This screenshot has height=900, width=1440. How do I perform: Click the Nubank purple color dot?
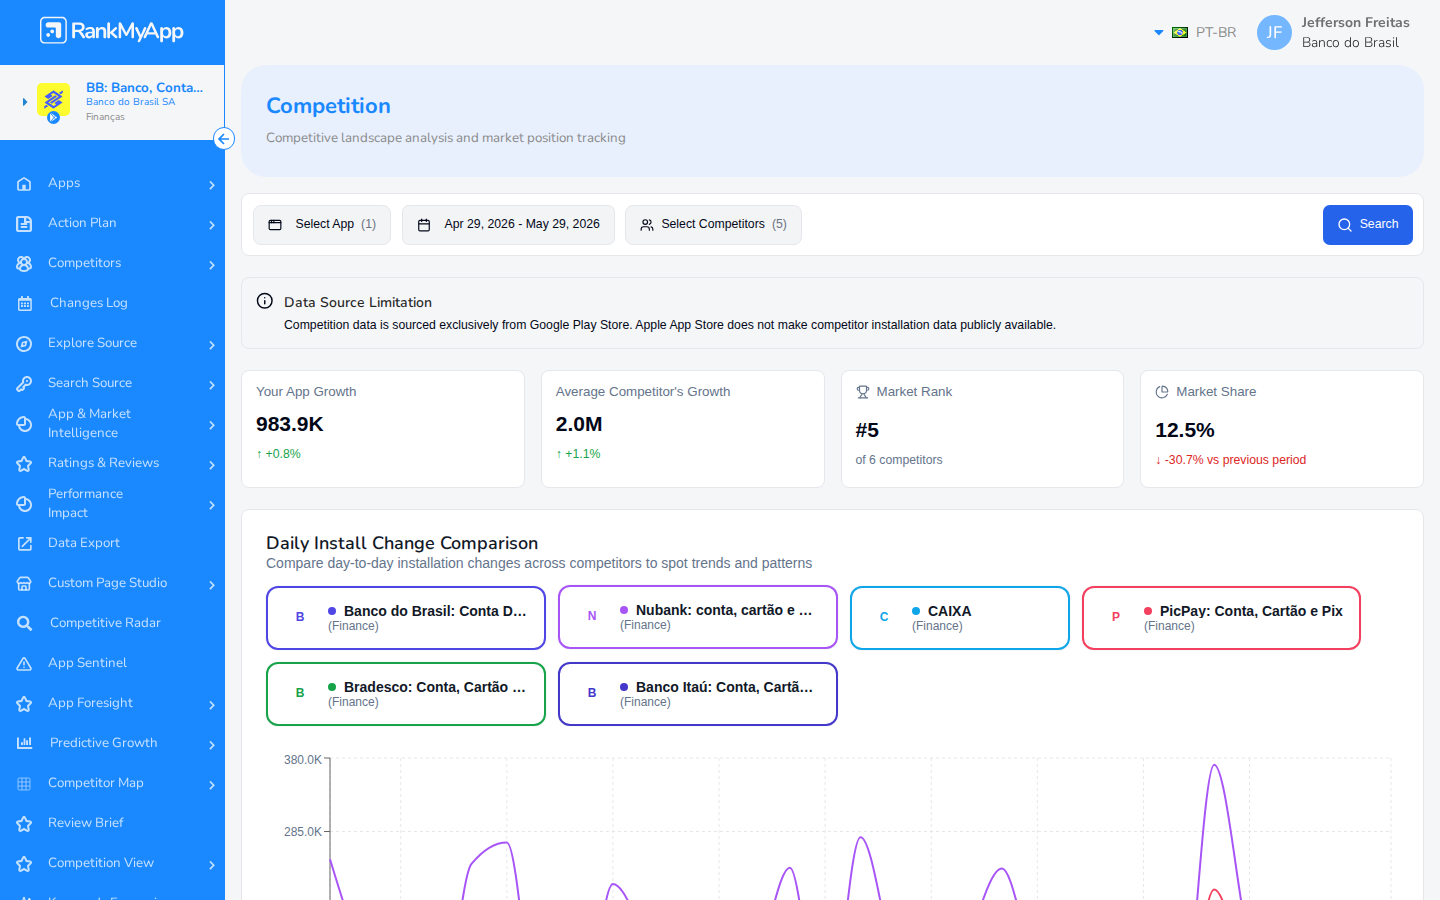[x=624, y=610]
